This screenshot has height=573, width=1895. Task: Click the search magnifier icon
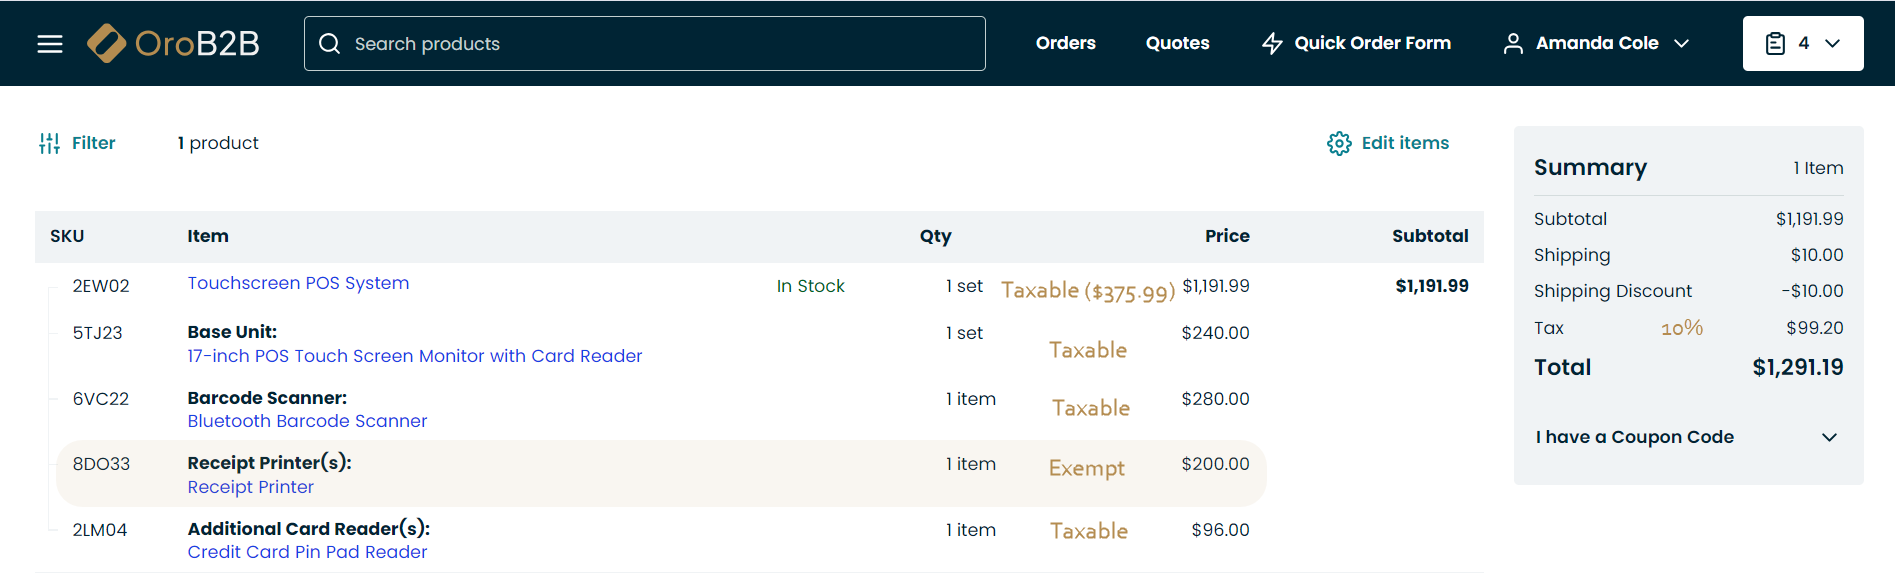pyautogui.click(x=330, y=44)
